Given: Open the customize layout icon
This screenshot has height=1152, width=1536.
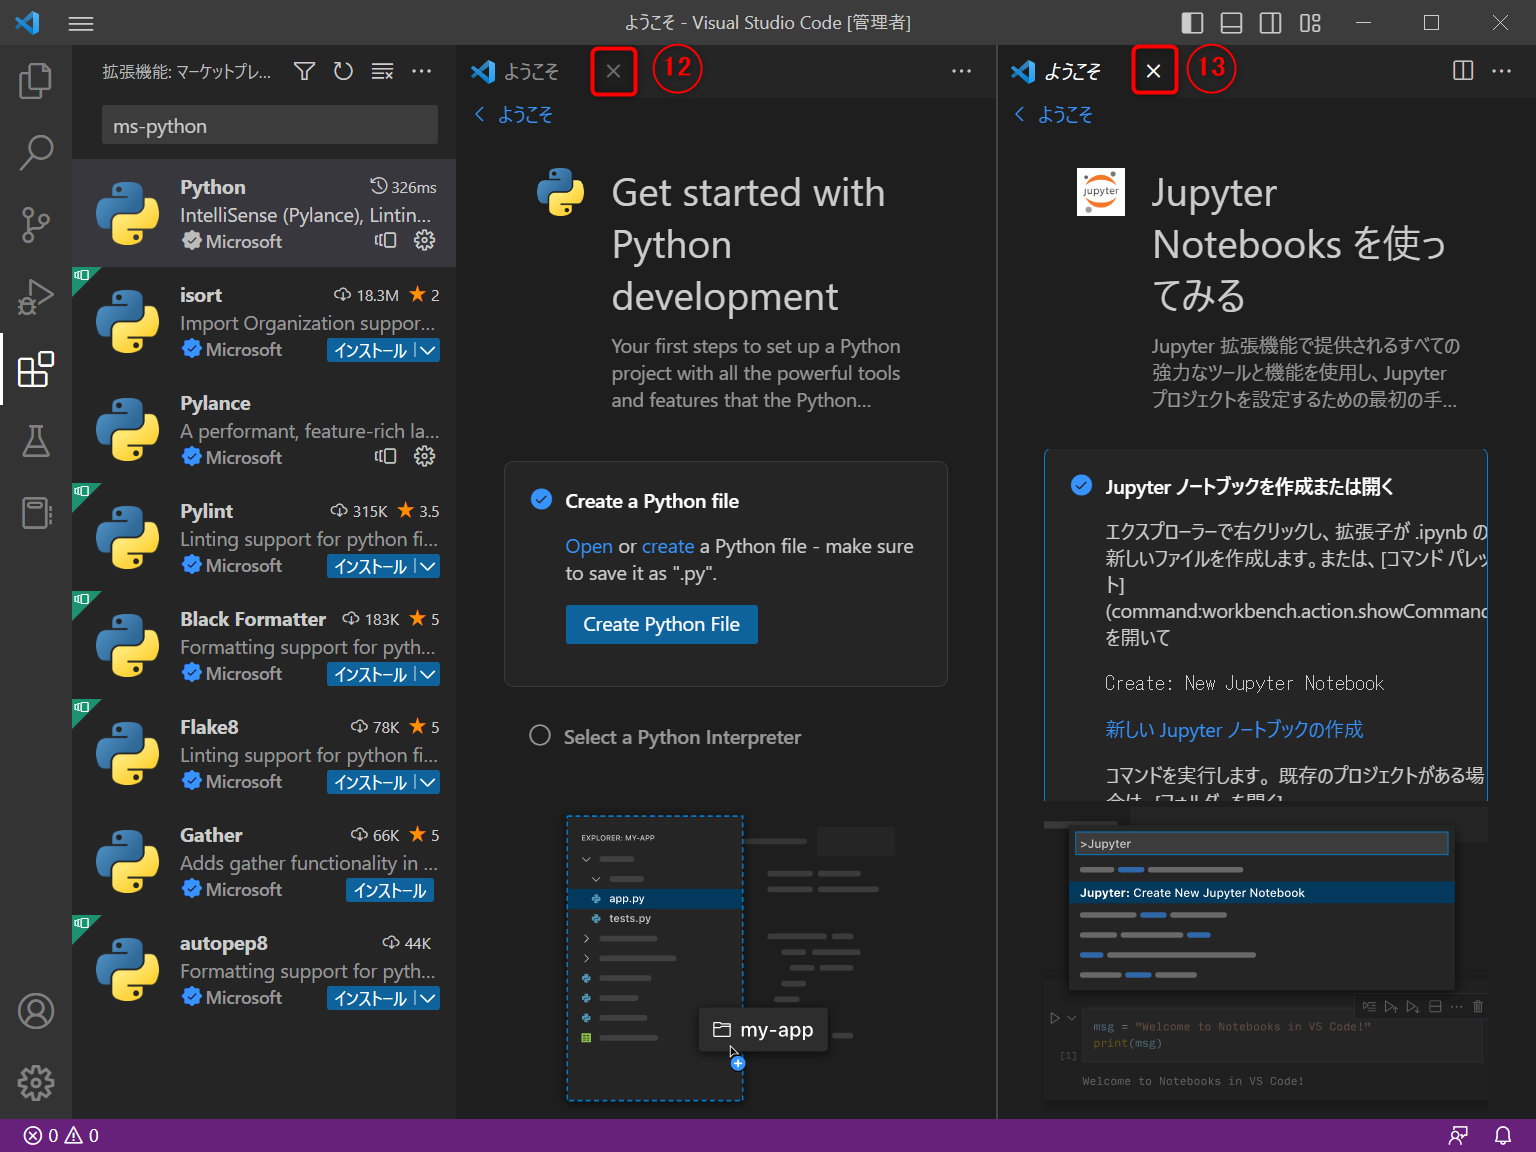Looking at the screenshot, I should pos(1310,23).
